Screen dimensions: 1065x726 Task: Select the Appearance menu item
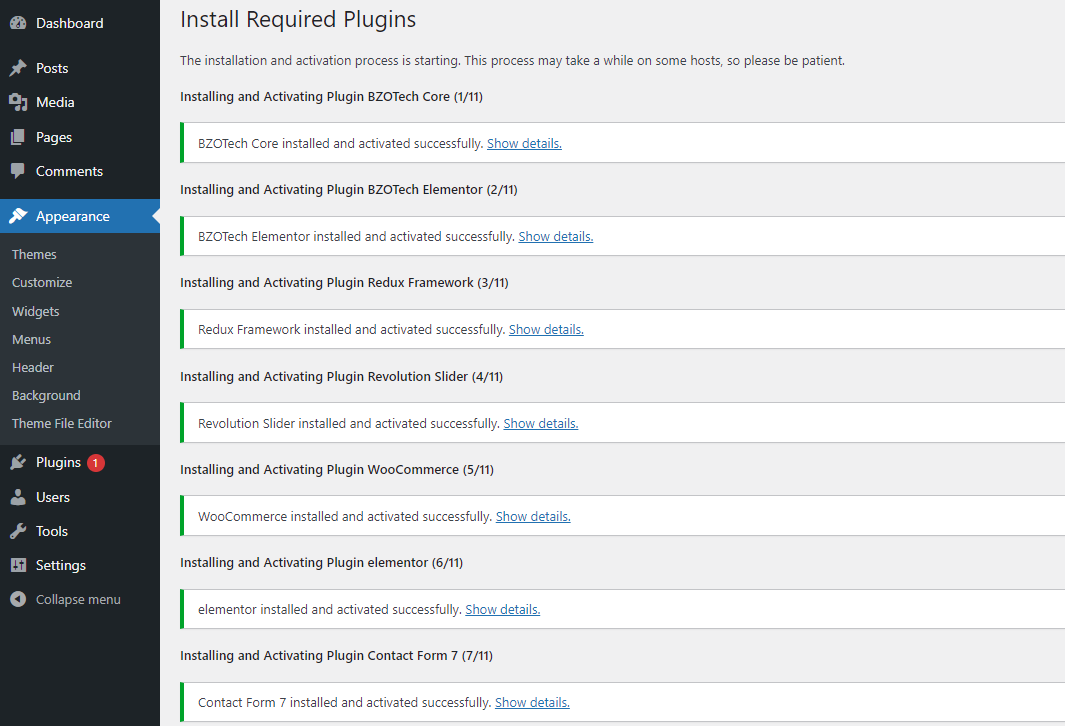[x=73, y=216]
